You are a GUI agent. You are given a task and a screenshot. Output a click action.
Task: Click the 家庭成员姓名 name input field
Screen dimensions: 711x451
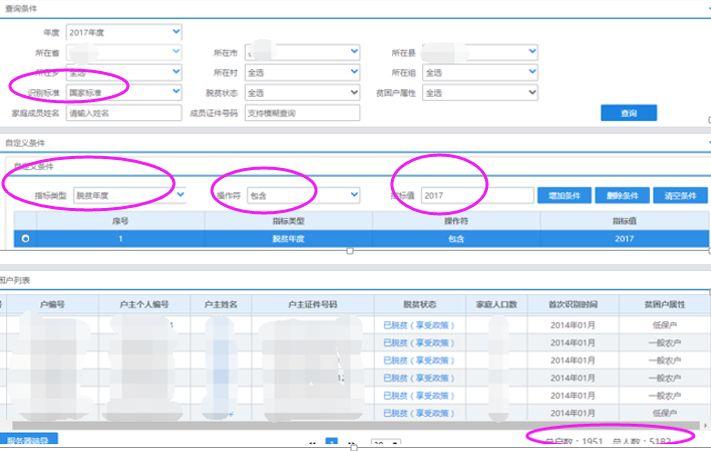[x=124, y=114]
